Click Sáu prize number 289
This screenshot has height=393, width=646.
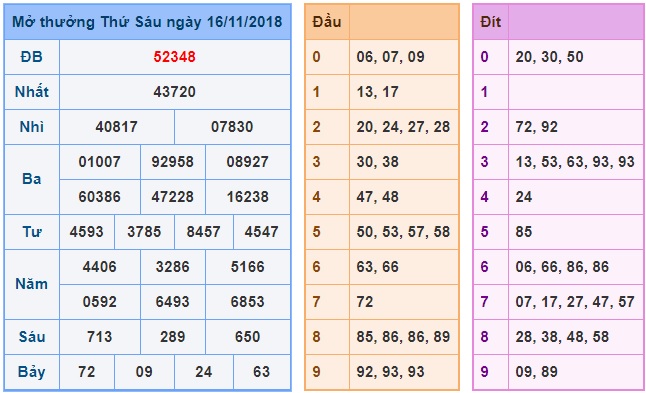172,337
